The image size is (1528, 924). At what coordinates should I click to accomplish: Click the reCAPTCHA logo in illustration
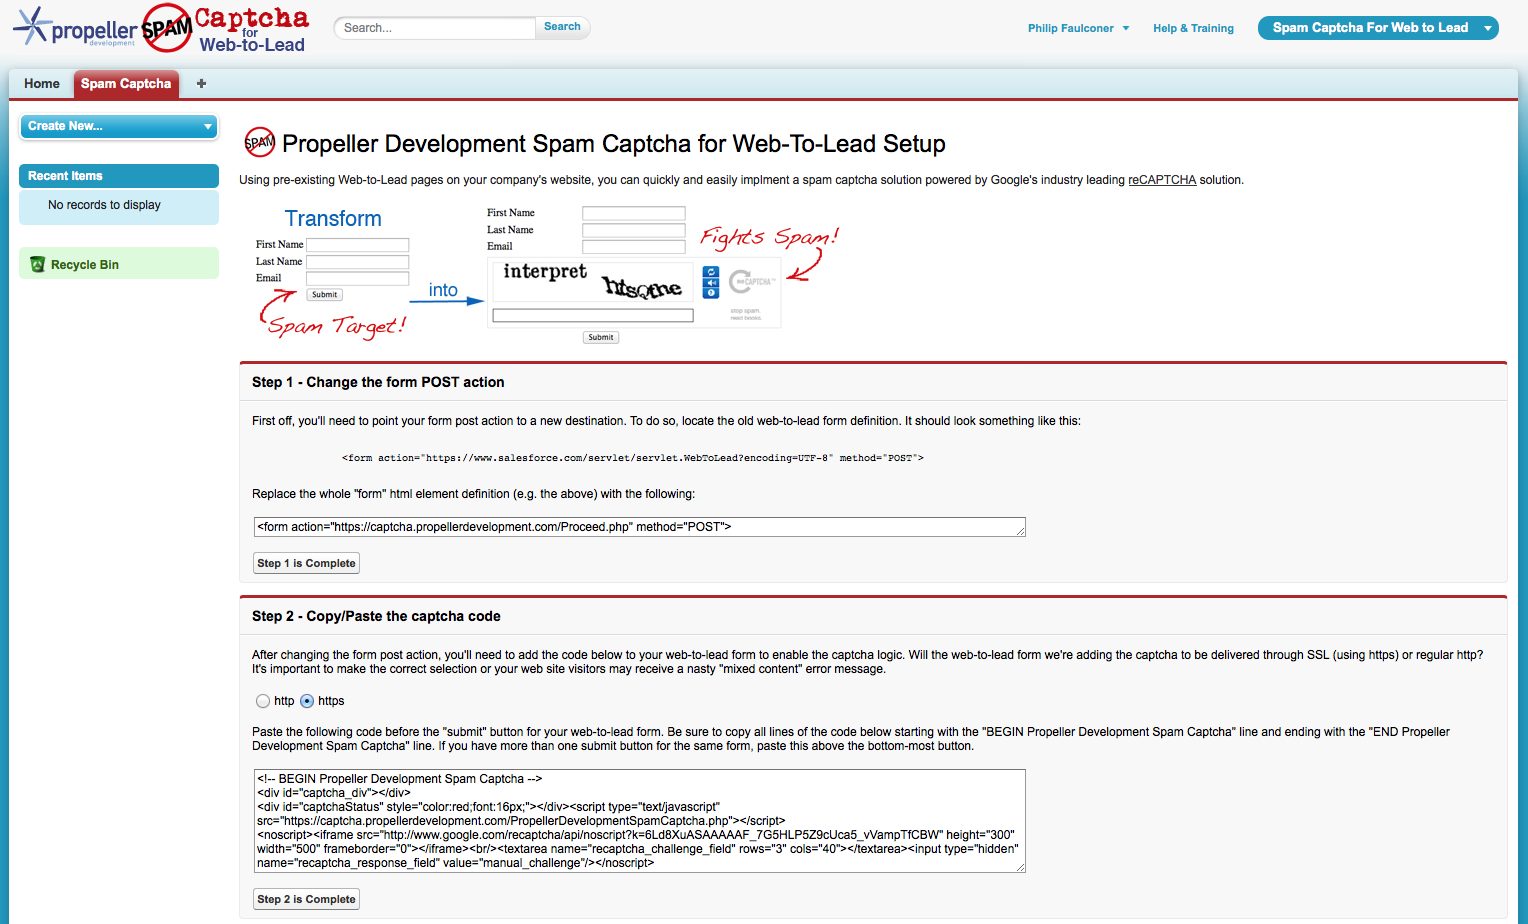point(751,283)
